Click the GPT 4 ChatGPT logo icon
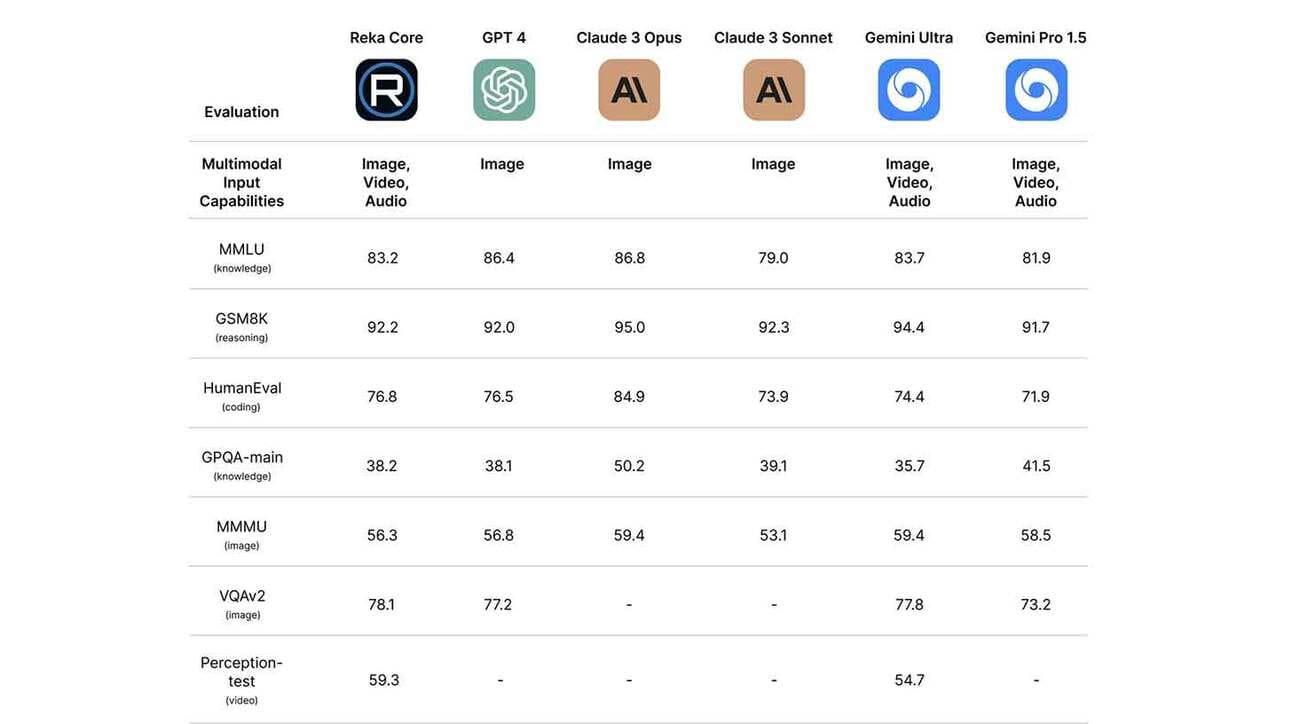The width and height of the screenshot is (1292, 724). 504,90
